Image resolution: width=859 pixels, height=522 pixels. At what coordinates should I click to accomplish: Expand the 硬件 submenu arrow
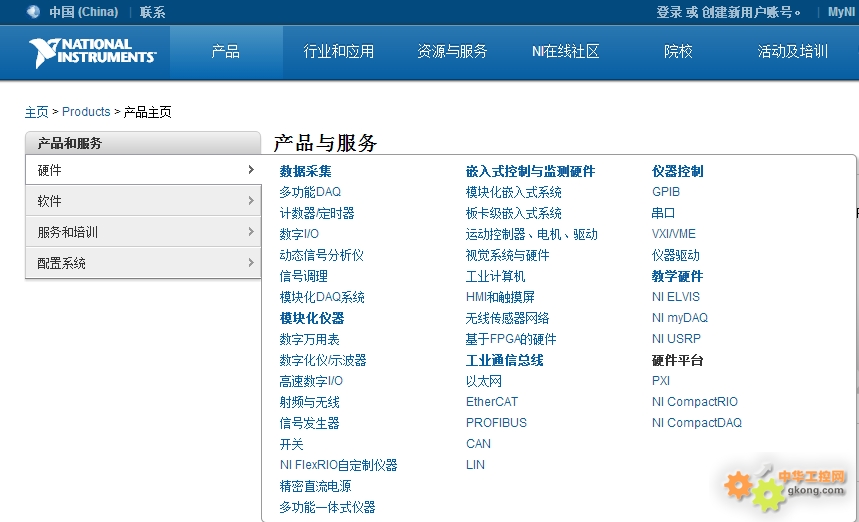pyautogui.click(x=251, y=170)
